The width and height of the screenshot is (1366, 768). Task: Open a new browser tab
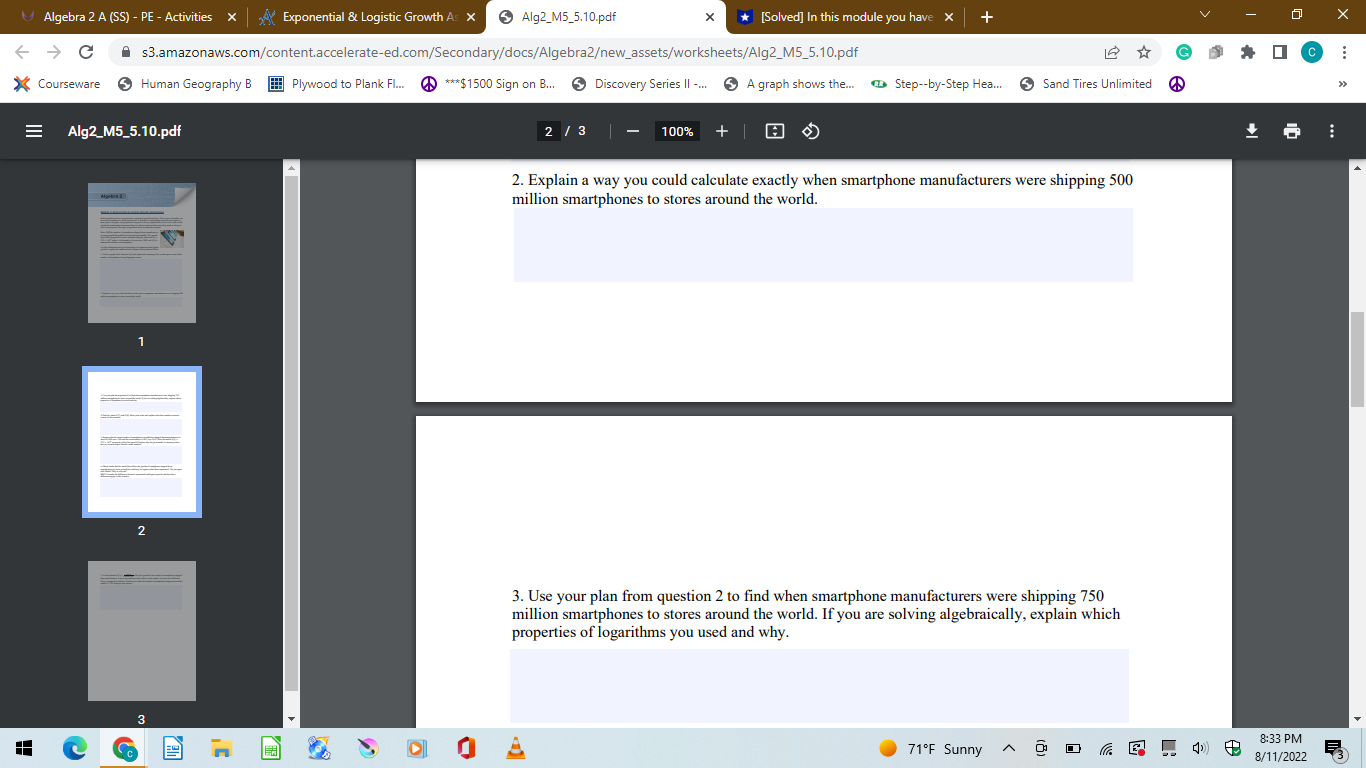point(987,17)
